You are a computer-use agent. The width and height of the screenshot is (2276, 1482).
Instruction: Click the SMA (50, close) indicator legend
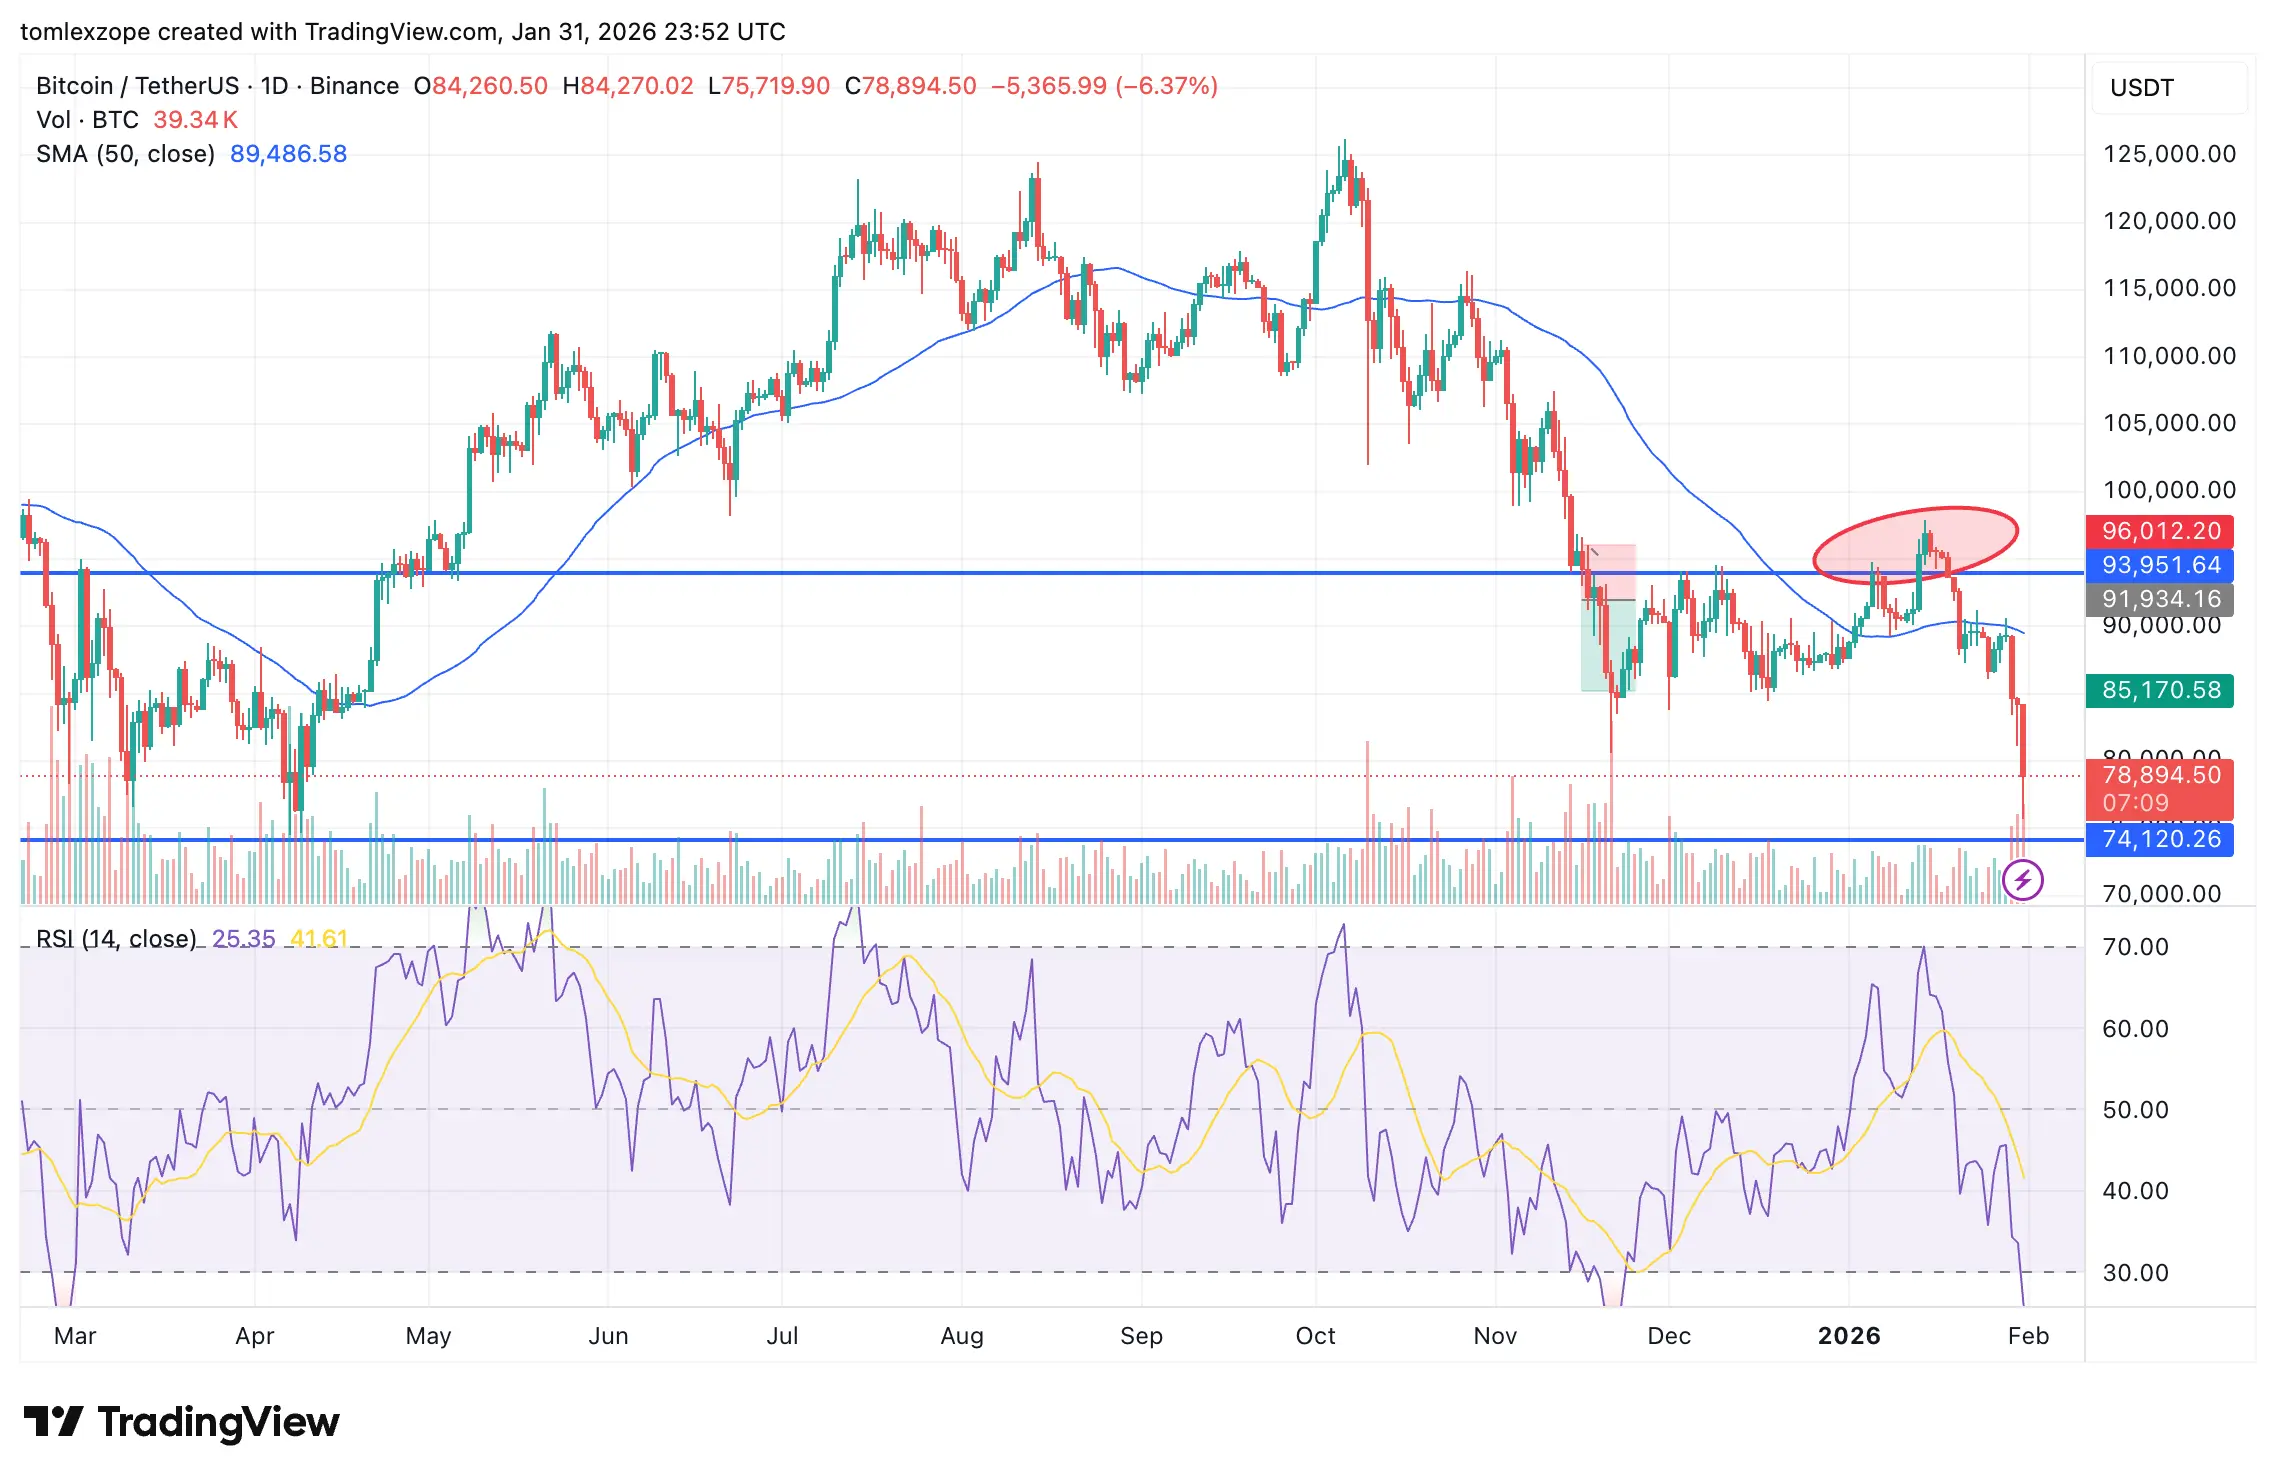point(126,154)
